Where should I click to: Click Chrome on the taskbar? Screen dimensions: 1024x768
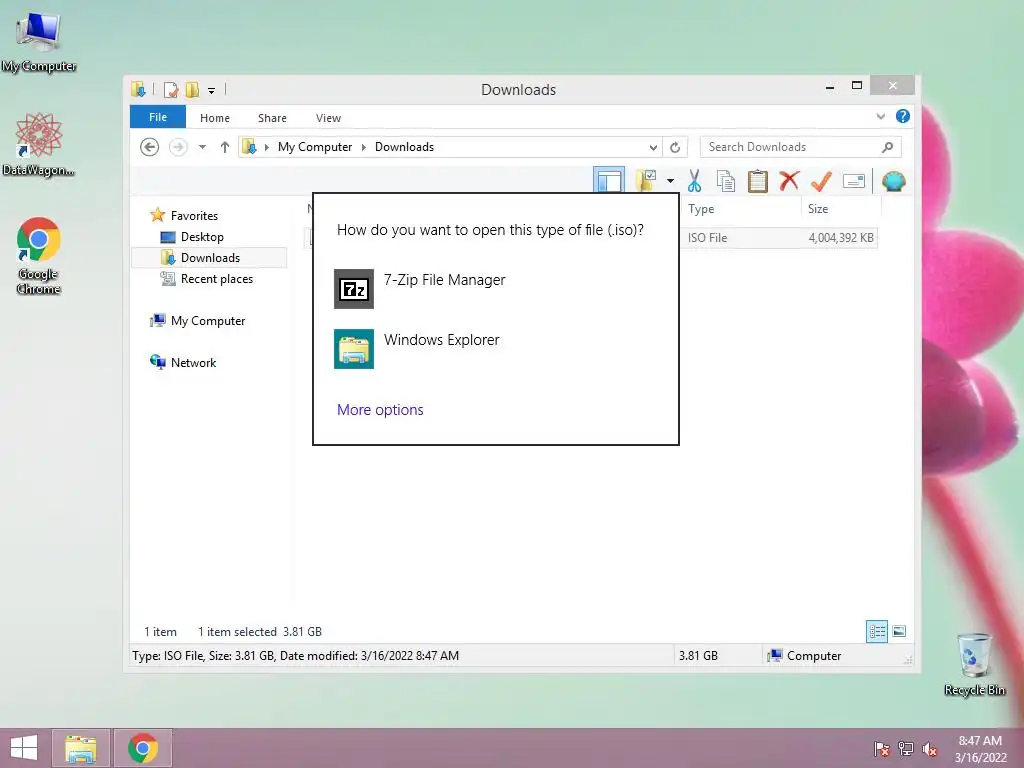(143, 748)
